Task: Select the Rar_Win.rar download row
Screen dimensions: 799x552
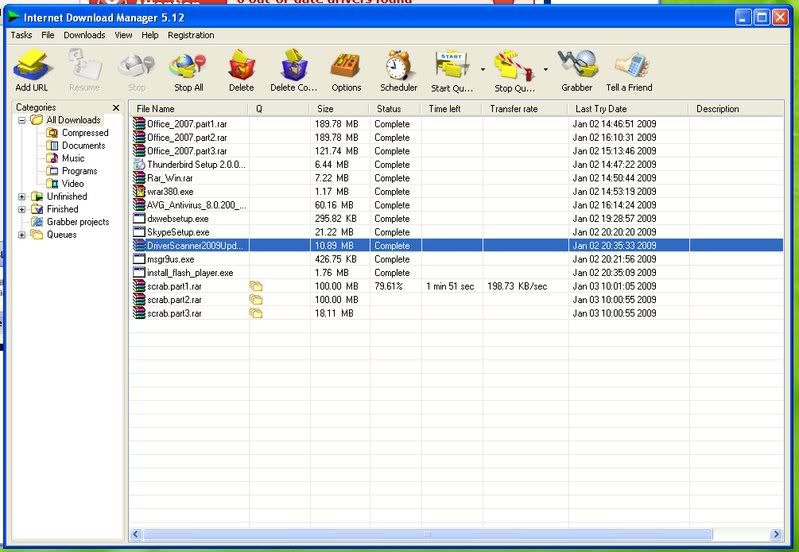Action: tap(457, 178)
